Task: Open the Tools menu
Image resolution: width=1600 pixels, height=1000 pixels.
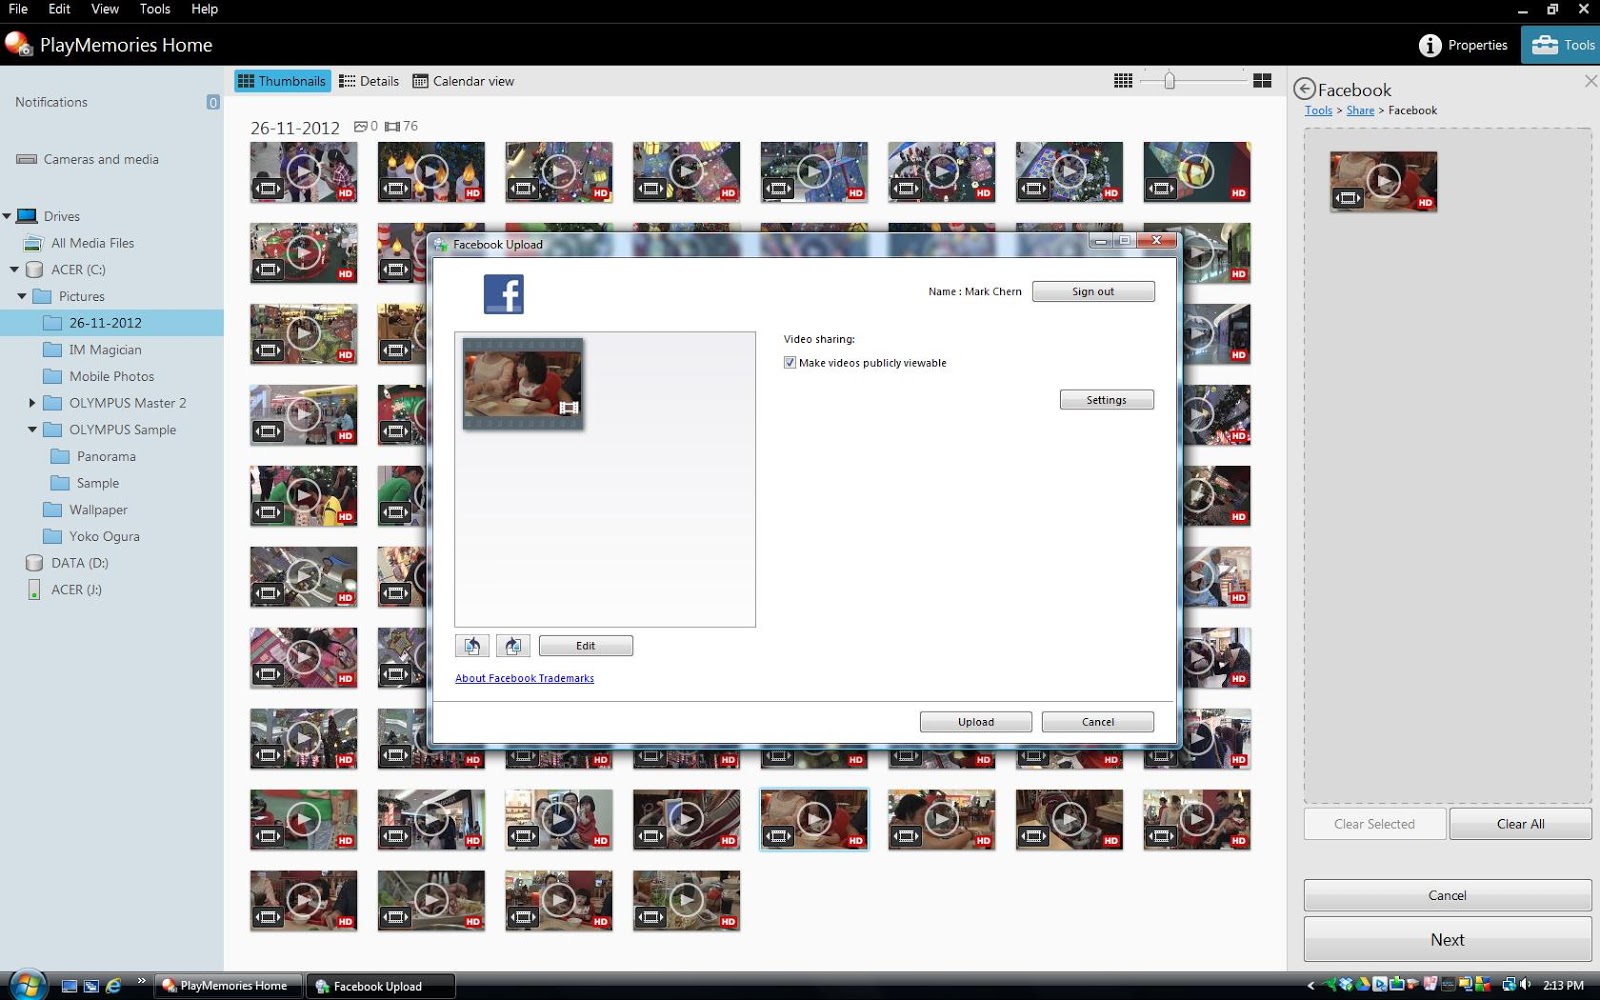Action: pos(155,9)
